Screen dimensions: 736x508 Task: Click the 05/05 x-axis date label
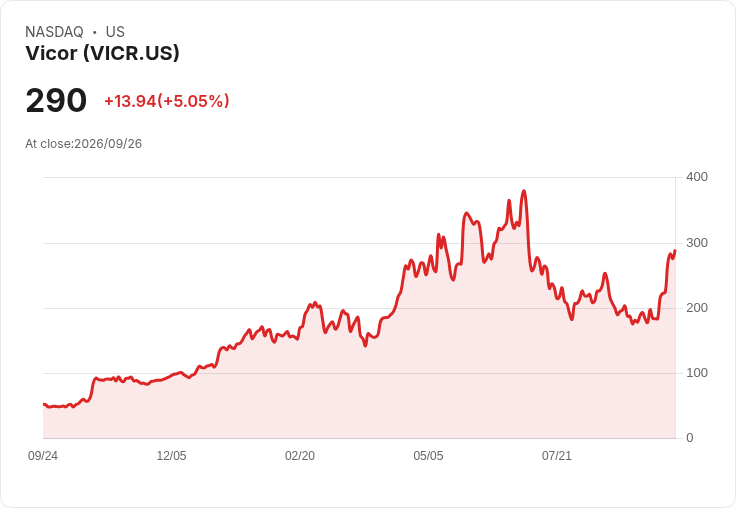pos(428,455)
